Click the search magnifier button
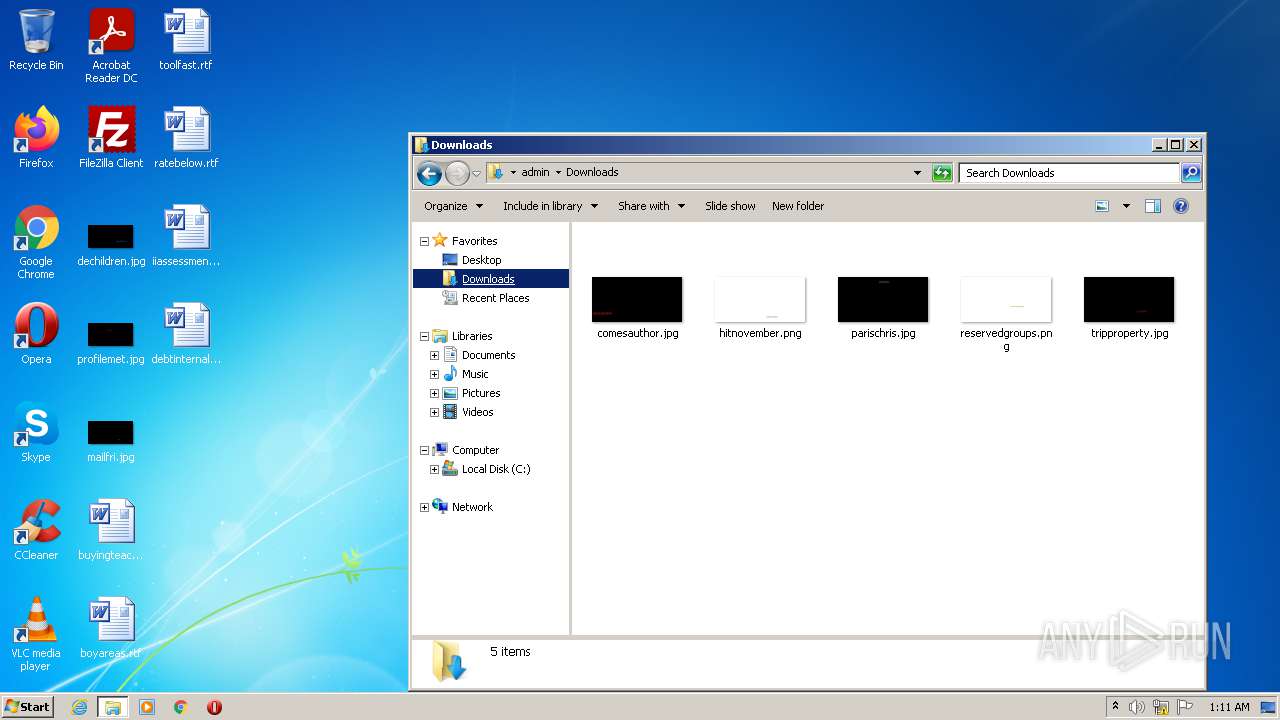Image resolution: width=1280 pixels, height=720 pixels. coord(1191,173)
